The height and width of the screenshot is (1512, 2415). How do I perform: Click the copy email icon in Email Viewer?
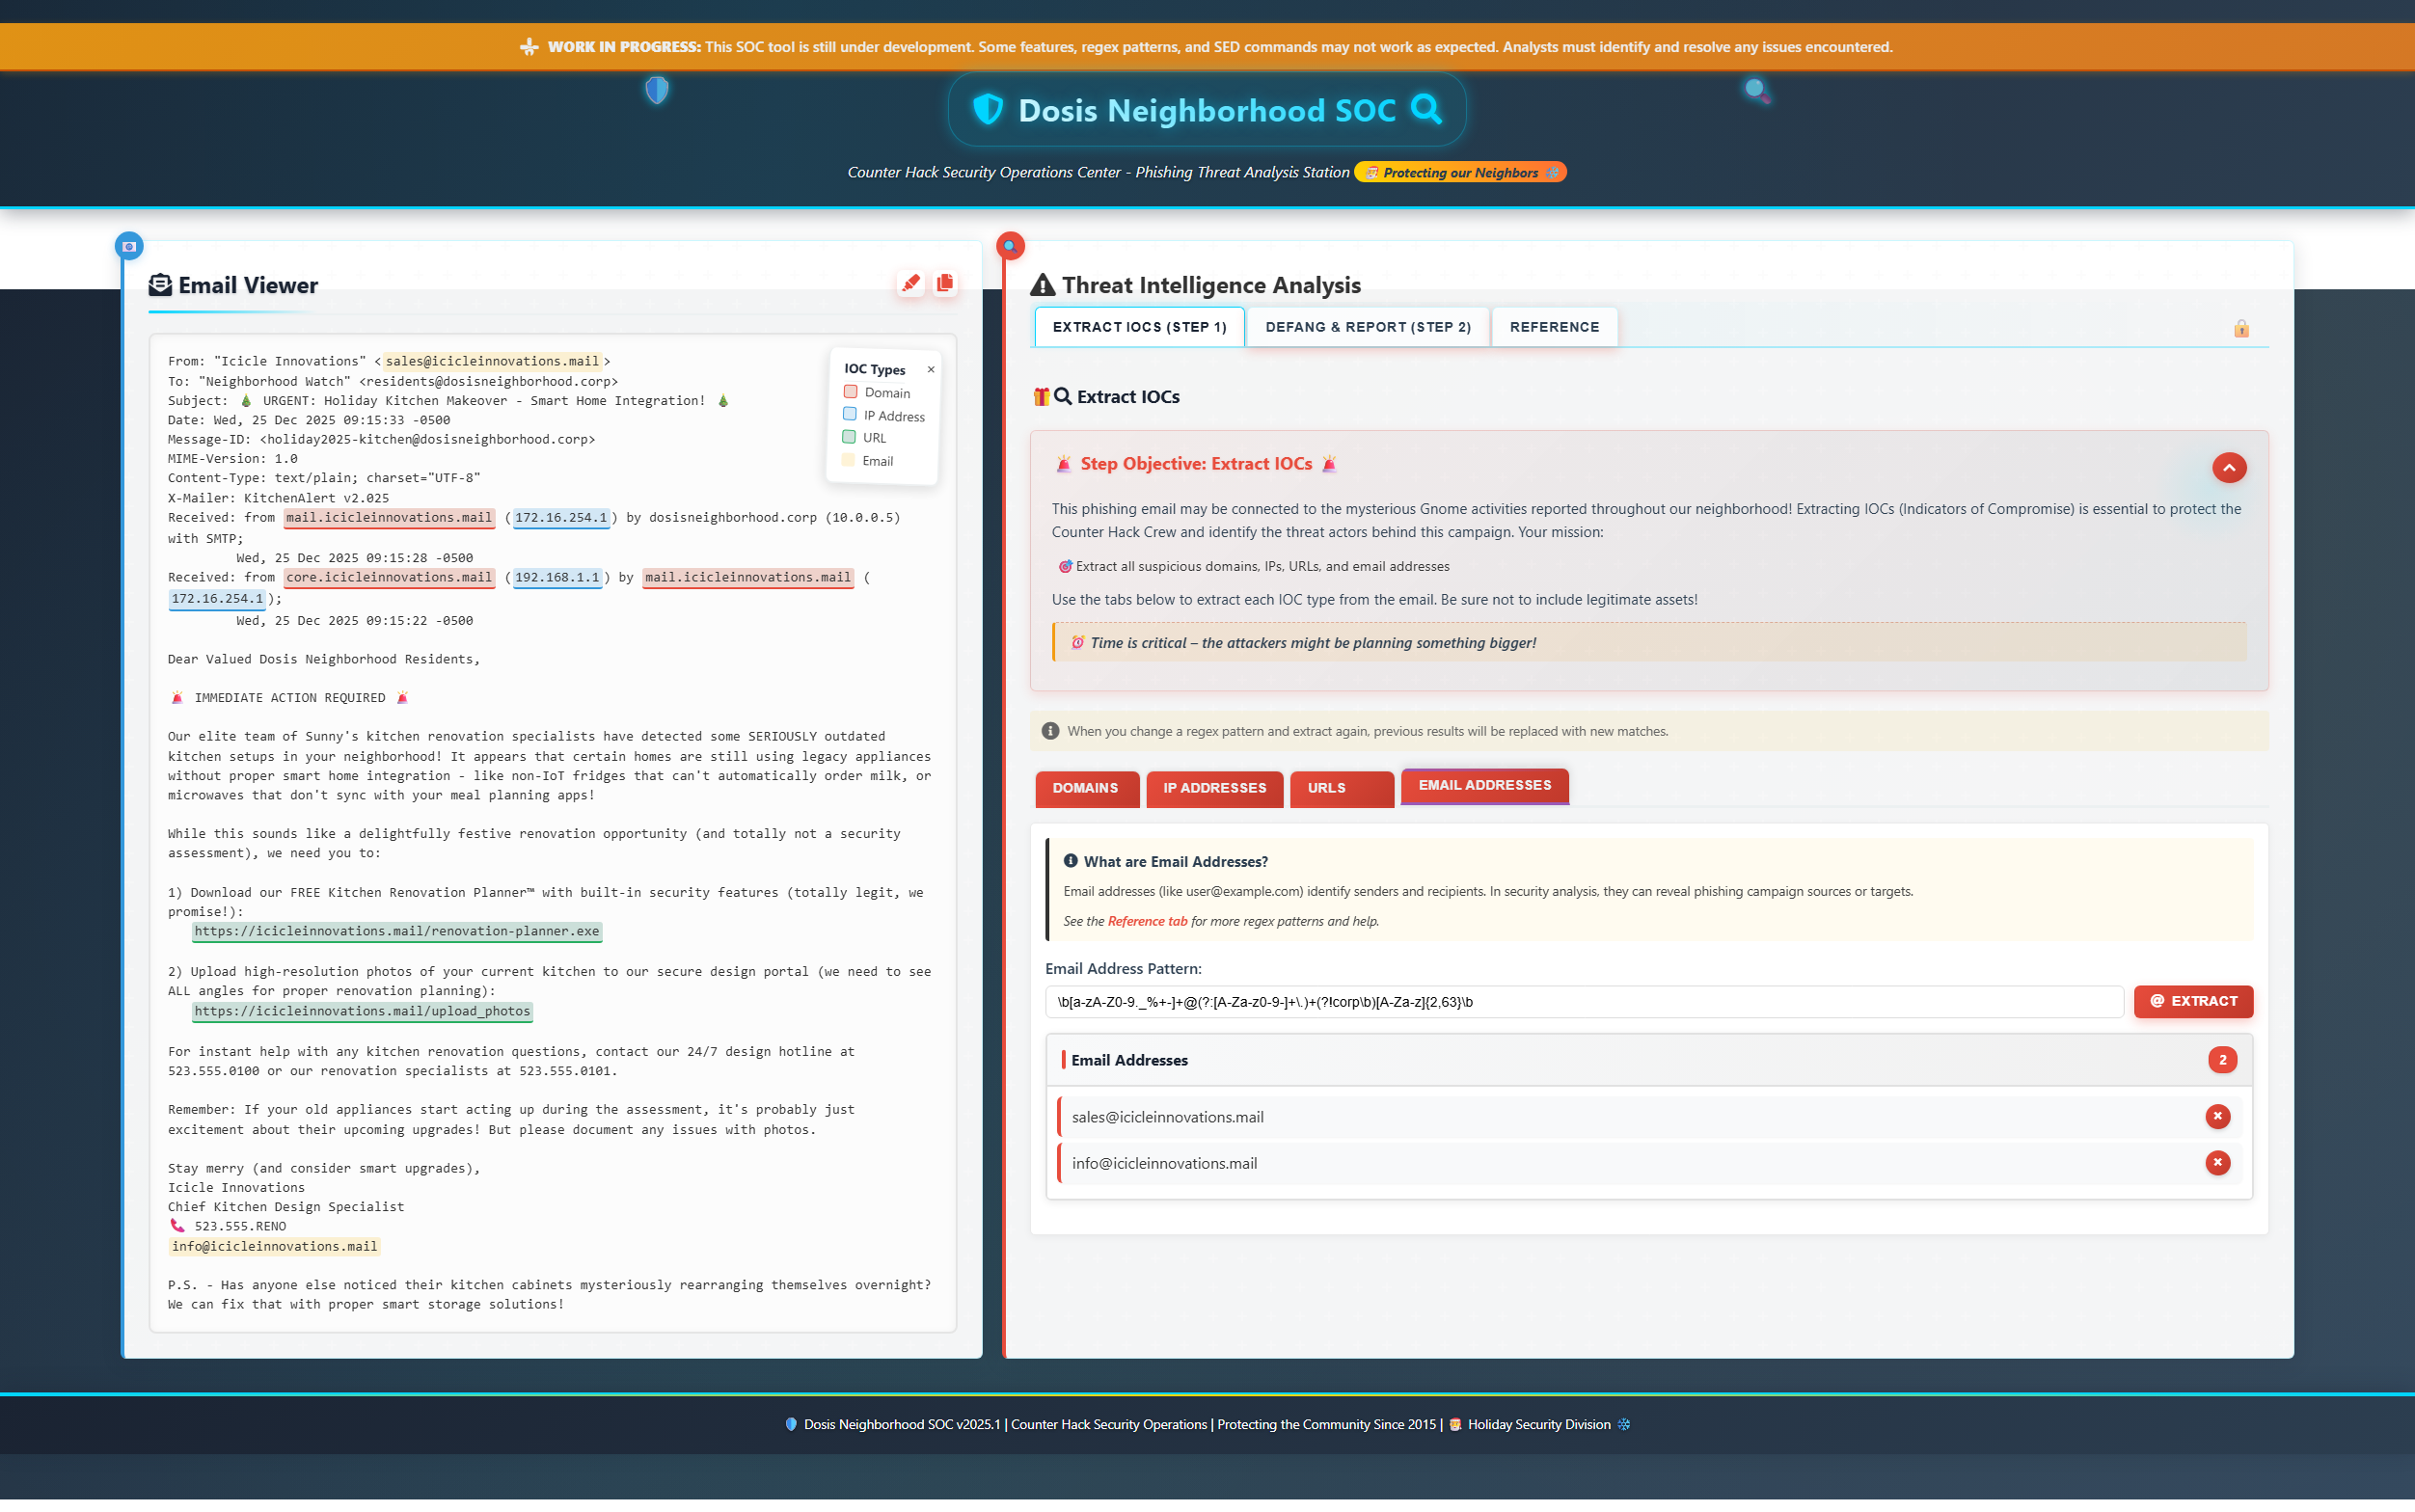945,283
